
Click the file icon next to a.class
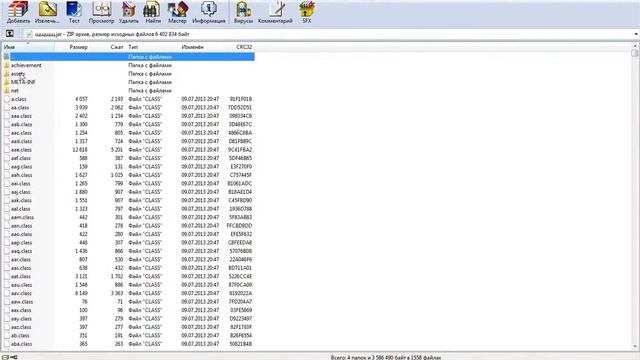[7, 99]
